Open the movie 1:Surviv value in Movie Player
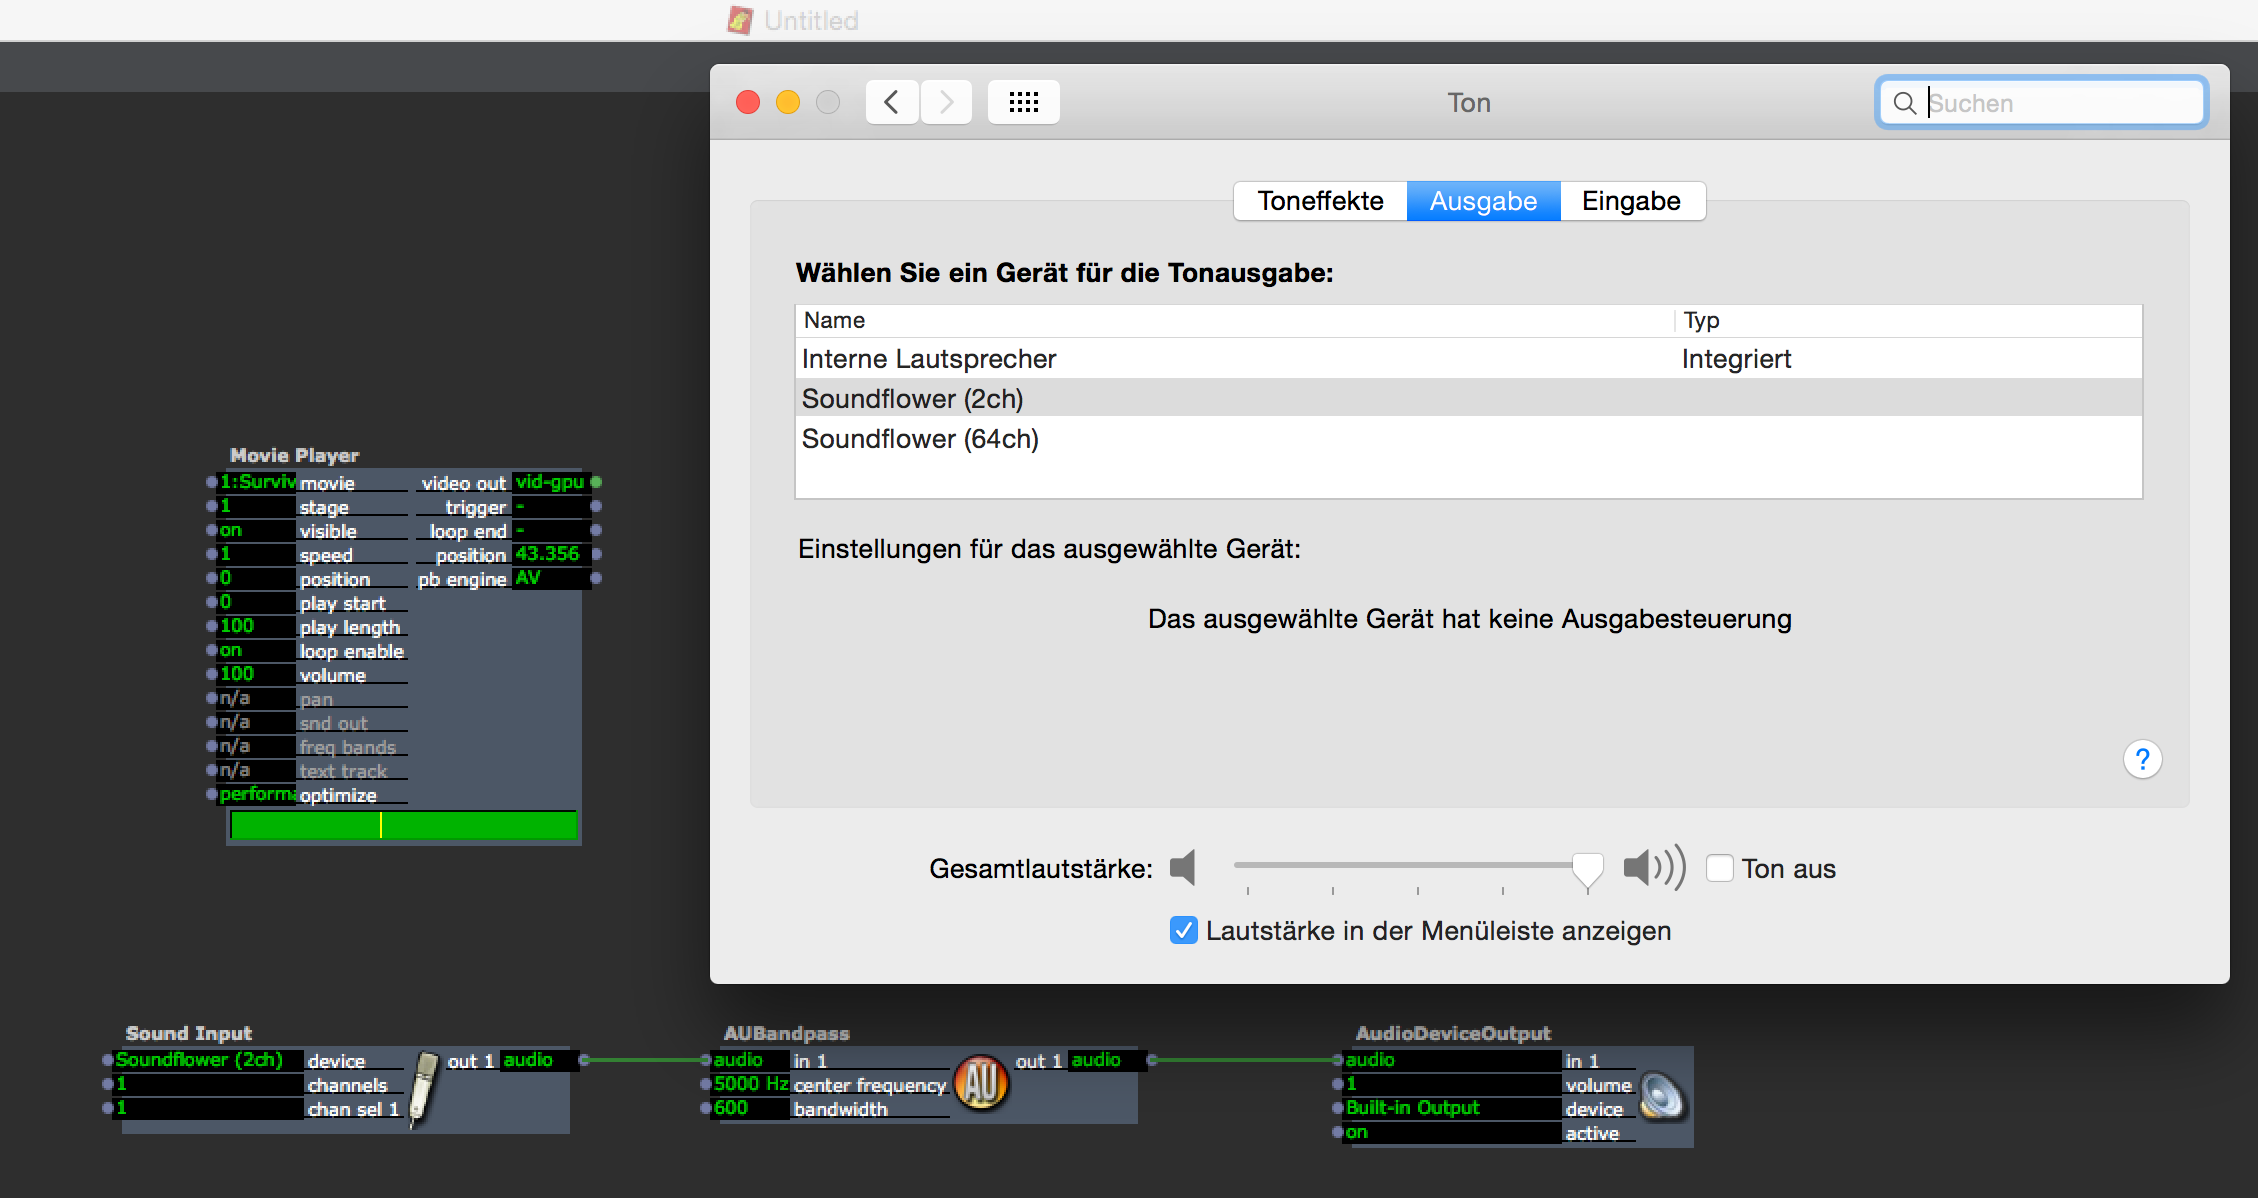Screen dimensions: 2258x1198 click(x=257, y=482)
